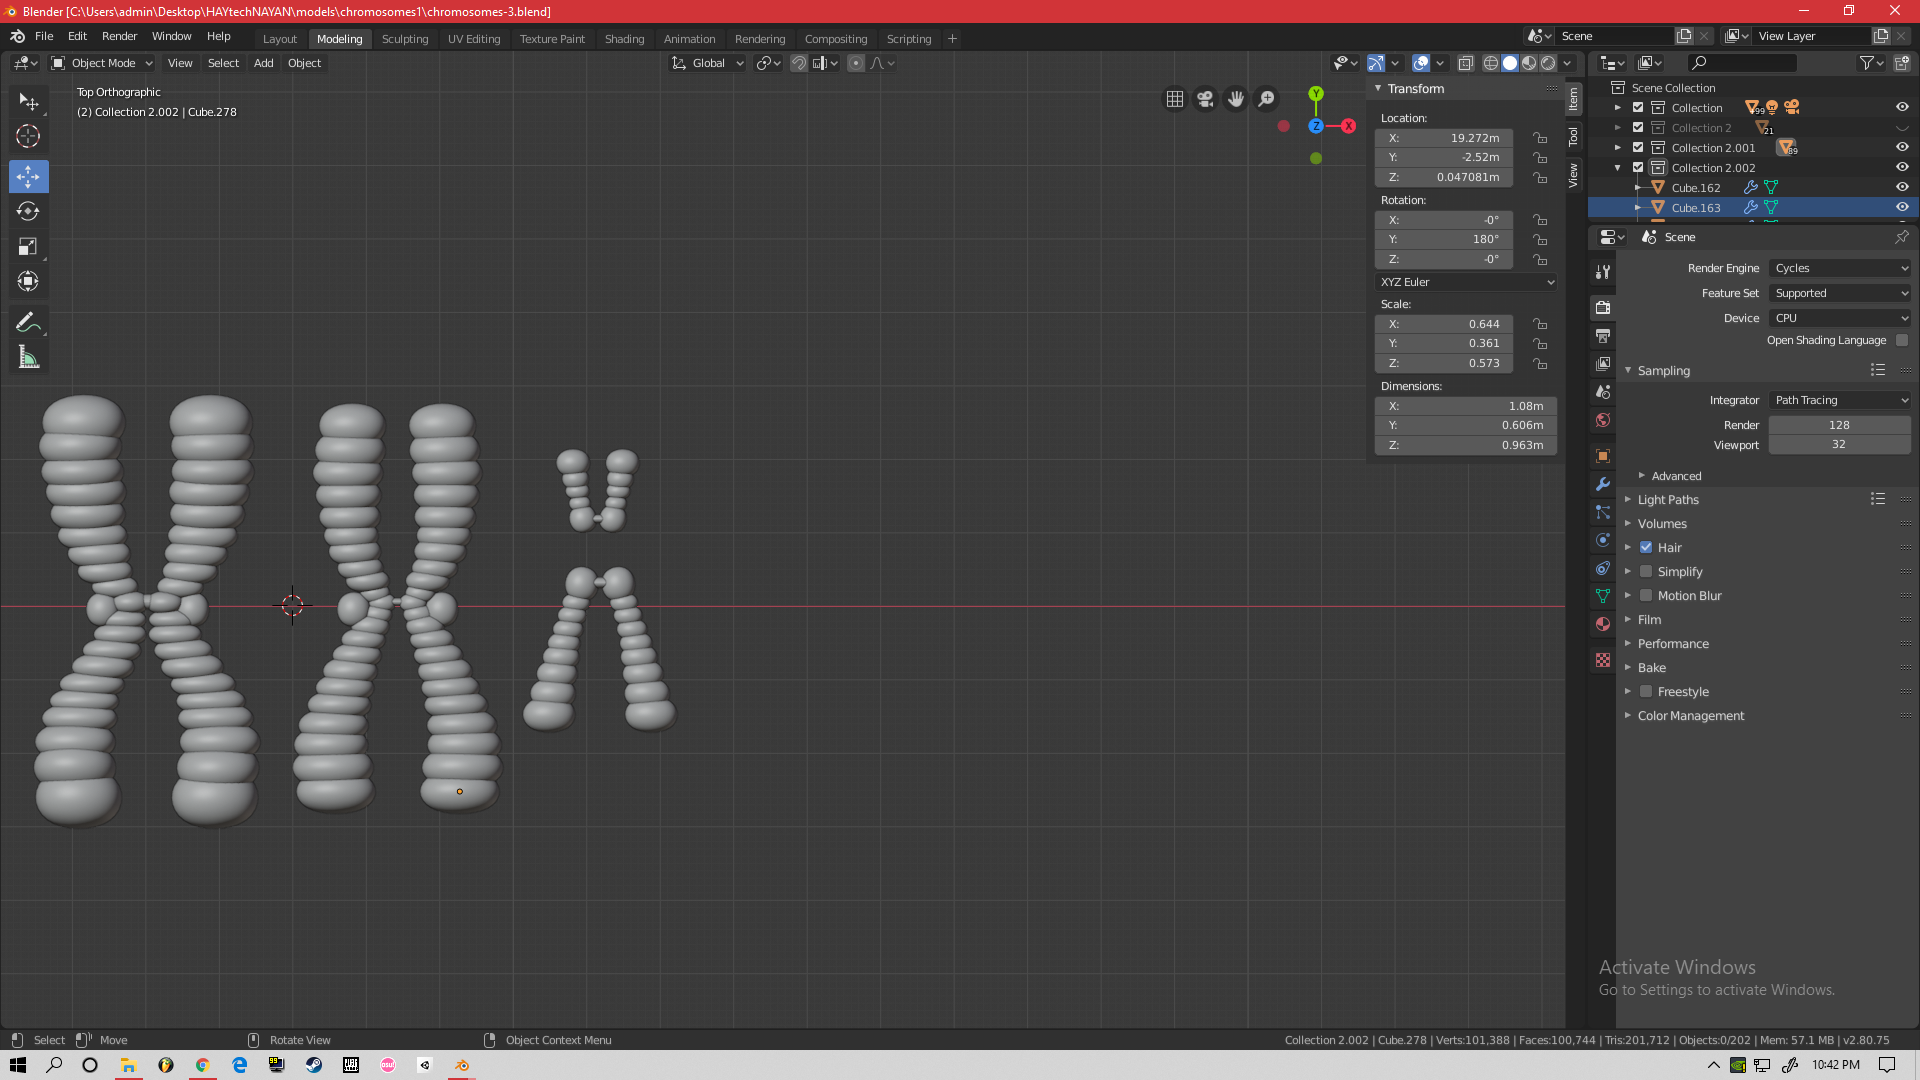Viewport: 1920px width, 1080px height.
Task: Click Location X field 19.272m
Action: 1444,138
